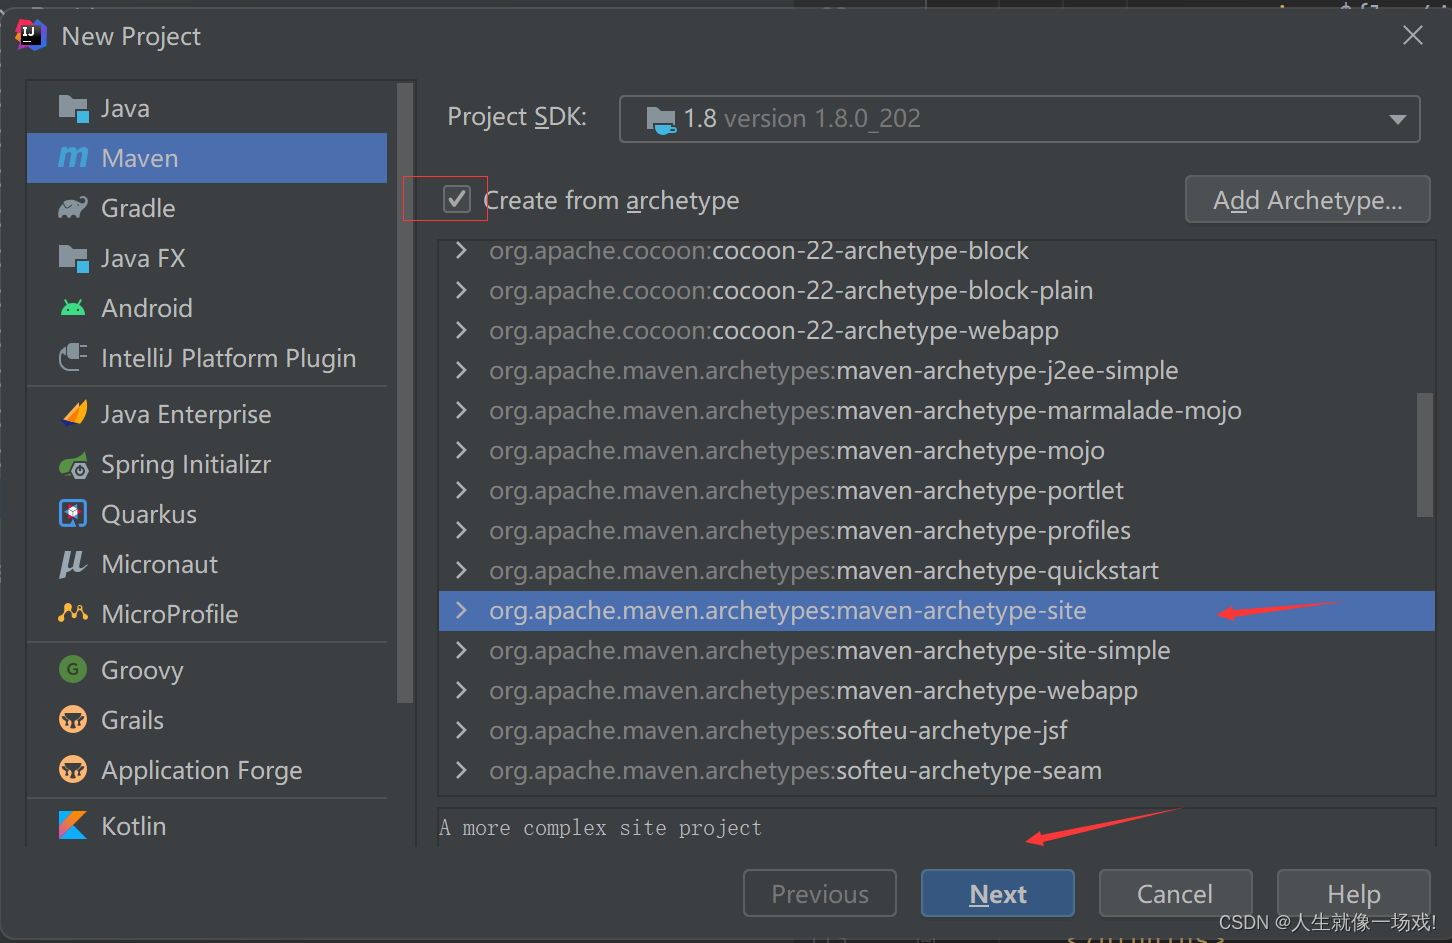Select Maven project type
The width and height of the screenshot is (1452, 943).
tap(207, 158)
